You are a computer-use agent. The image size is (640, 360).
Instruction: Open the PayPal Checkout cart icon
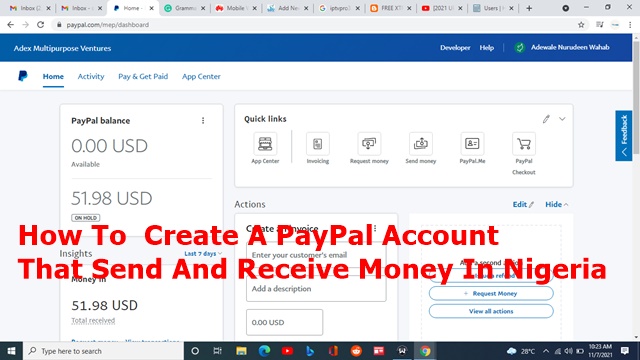524,144
